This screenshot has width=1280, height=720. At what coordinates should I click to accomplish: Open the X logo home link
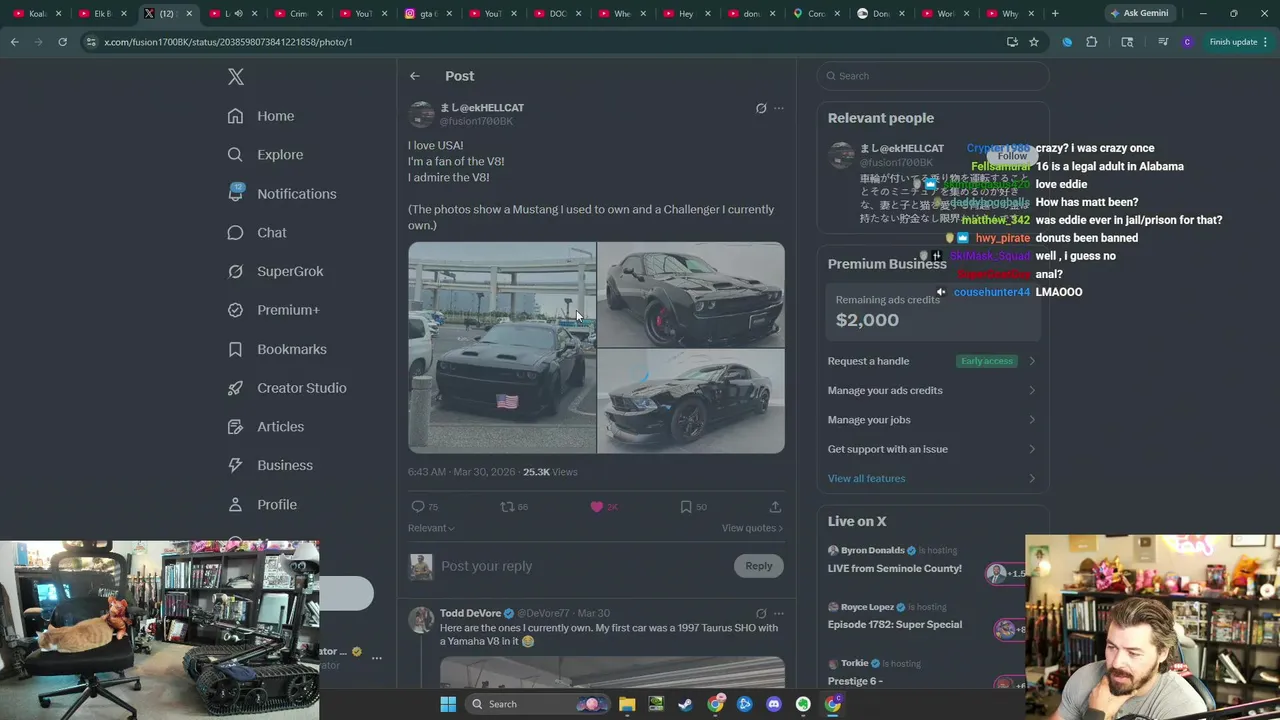click(235, 77)
